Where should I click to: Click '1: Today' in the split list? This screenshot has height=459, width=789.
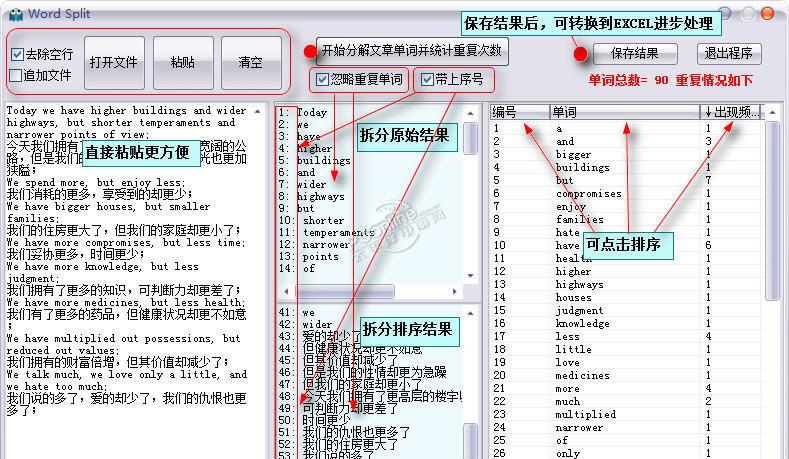(303, 112)
